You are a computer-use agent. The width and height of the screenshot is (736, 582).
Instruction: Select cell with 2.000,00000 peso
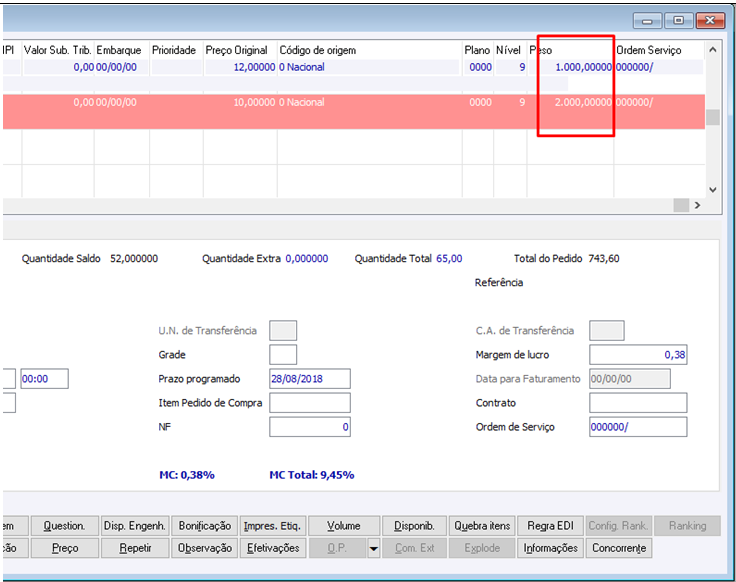point(570,102)
